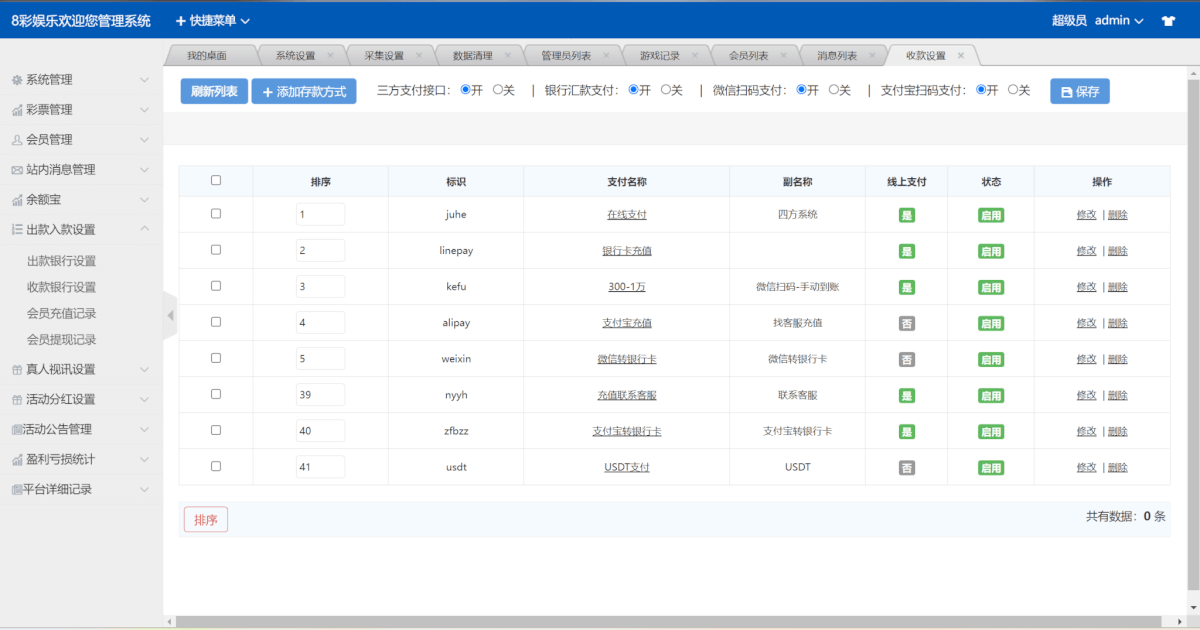Click the 添加存款方式 button

304,91
